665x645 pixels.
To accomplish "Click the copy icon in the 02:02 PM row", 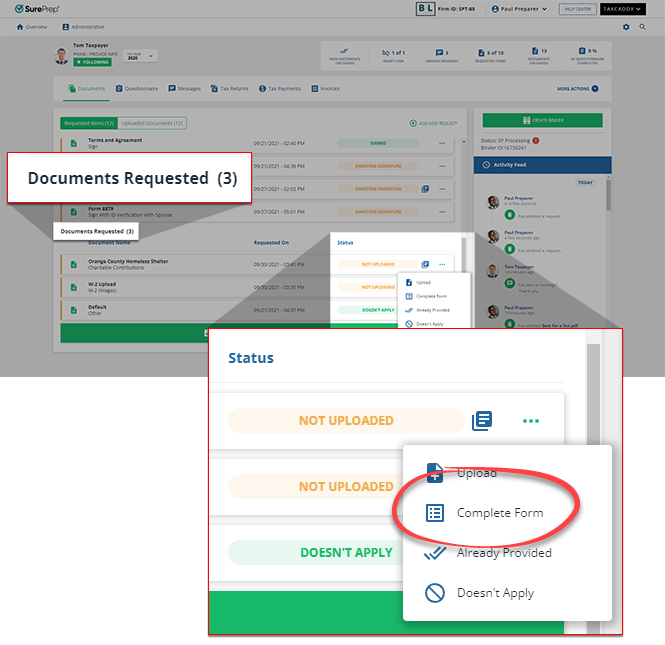I will pyautogui.click(x=425, y=189).
